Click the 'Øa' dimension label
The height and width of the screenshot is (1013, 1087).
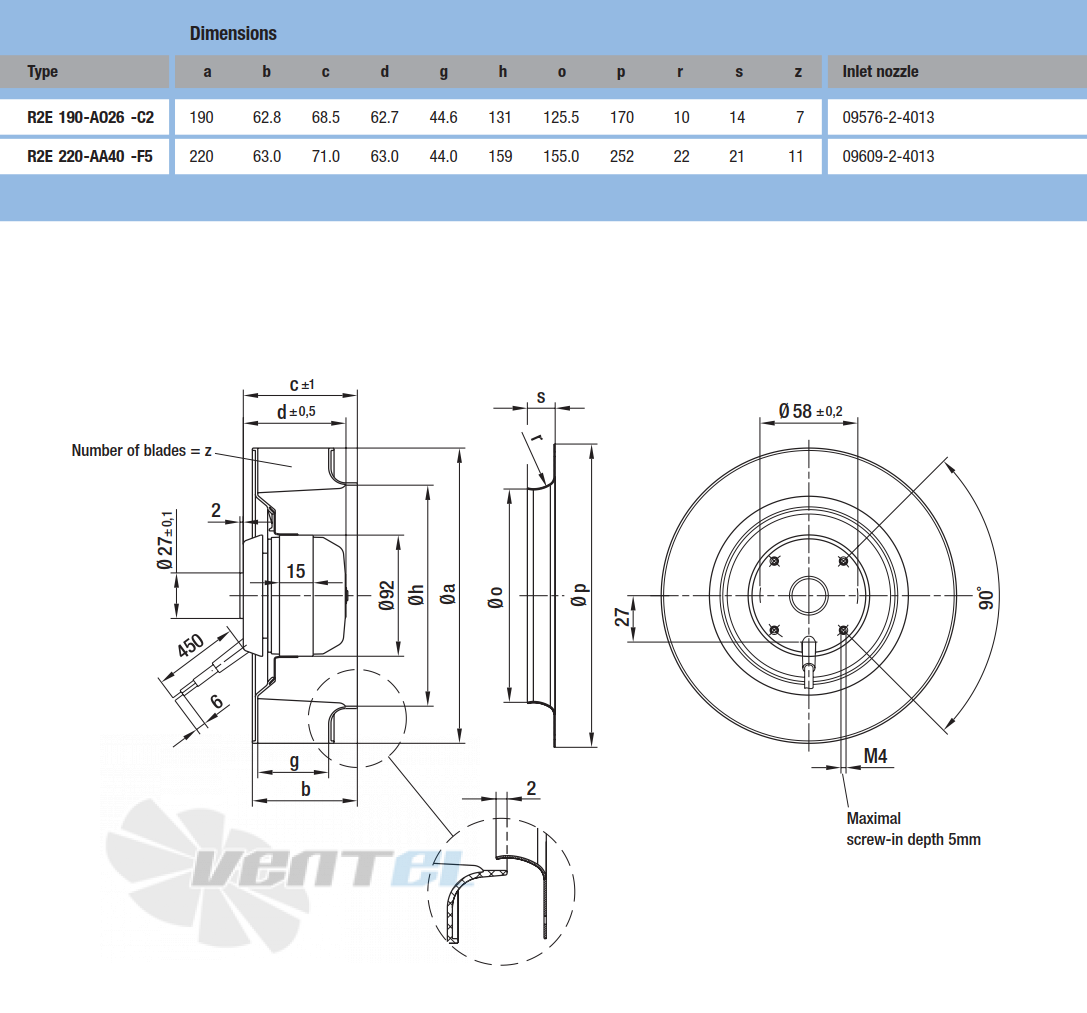448,594
